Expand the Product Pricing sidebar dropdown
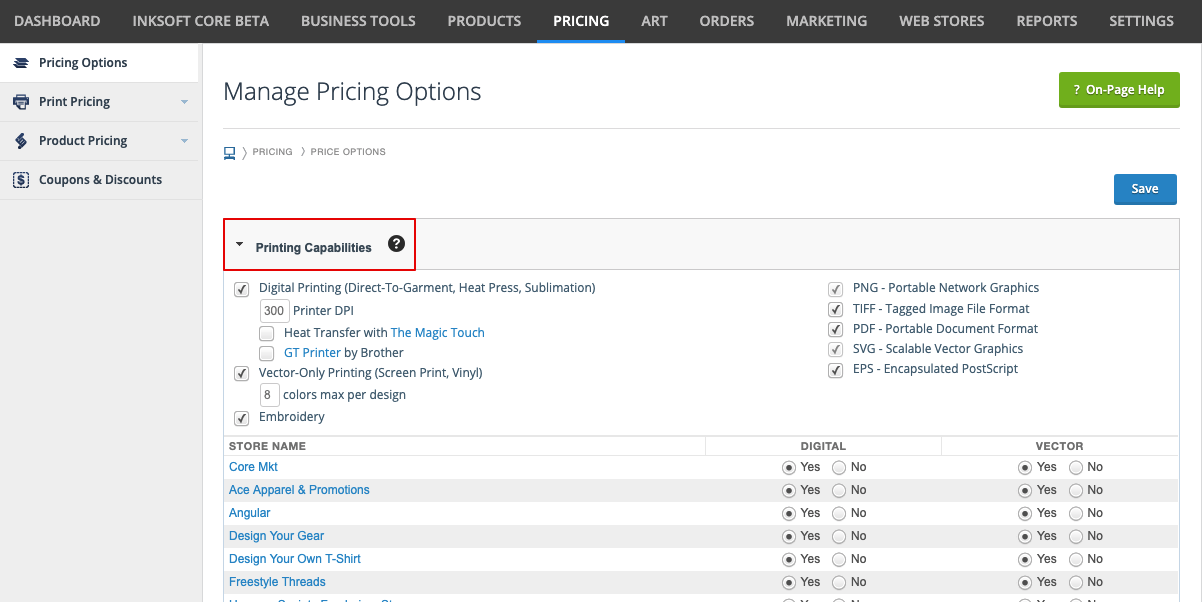This screenshot has height=602, width=1202. coord(183,140)
